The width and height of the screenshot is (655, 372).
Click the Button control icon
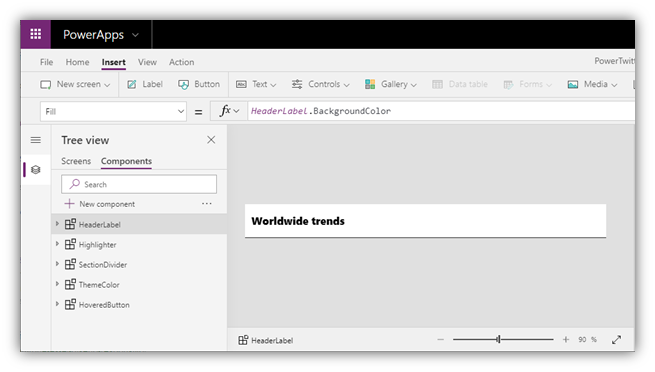tap(183, 85)
